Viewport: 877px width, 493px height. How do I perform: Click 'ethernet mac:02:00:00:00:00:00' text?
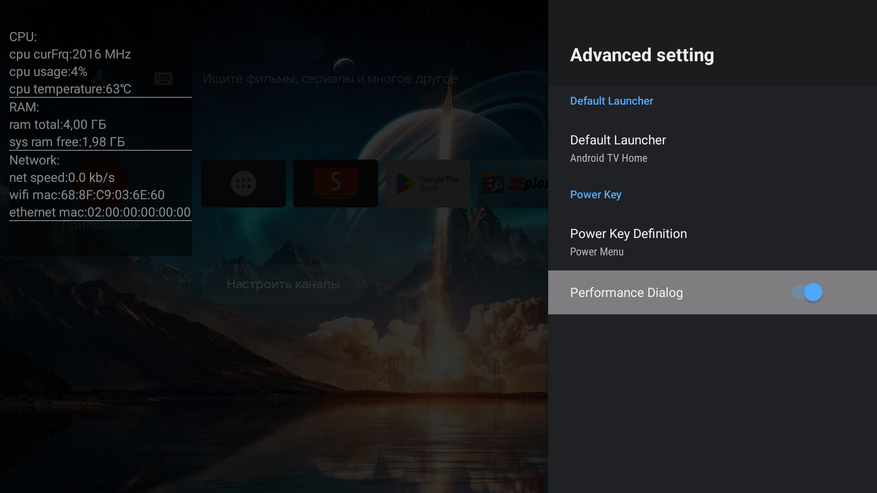[x=100, y=212]
